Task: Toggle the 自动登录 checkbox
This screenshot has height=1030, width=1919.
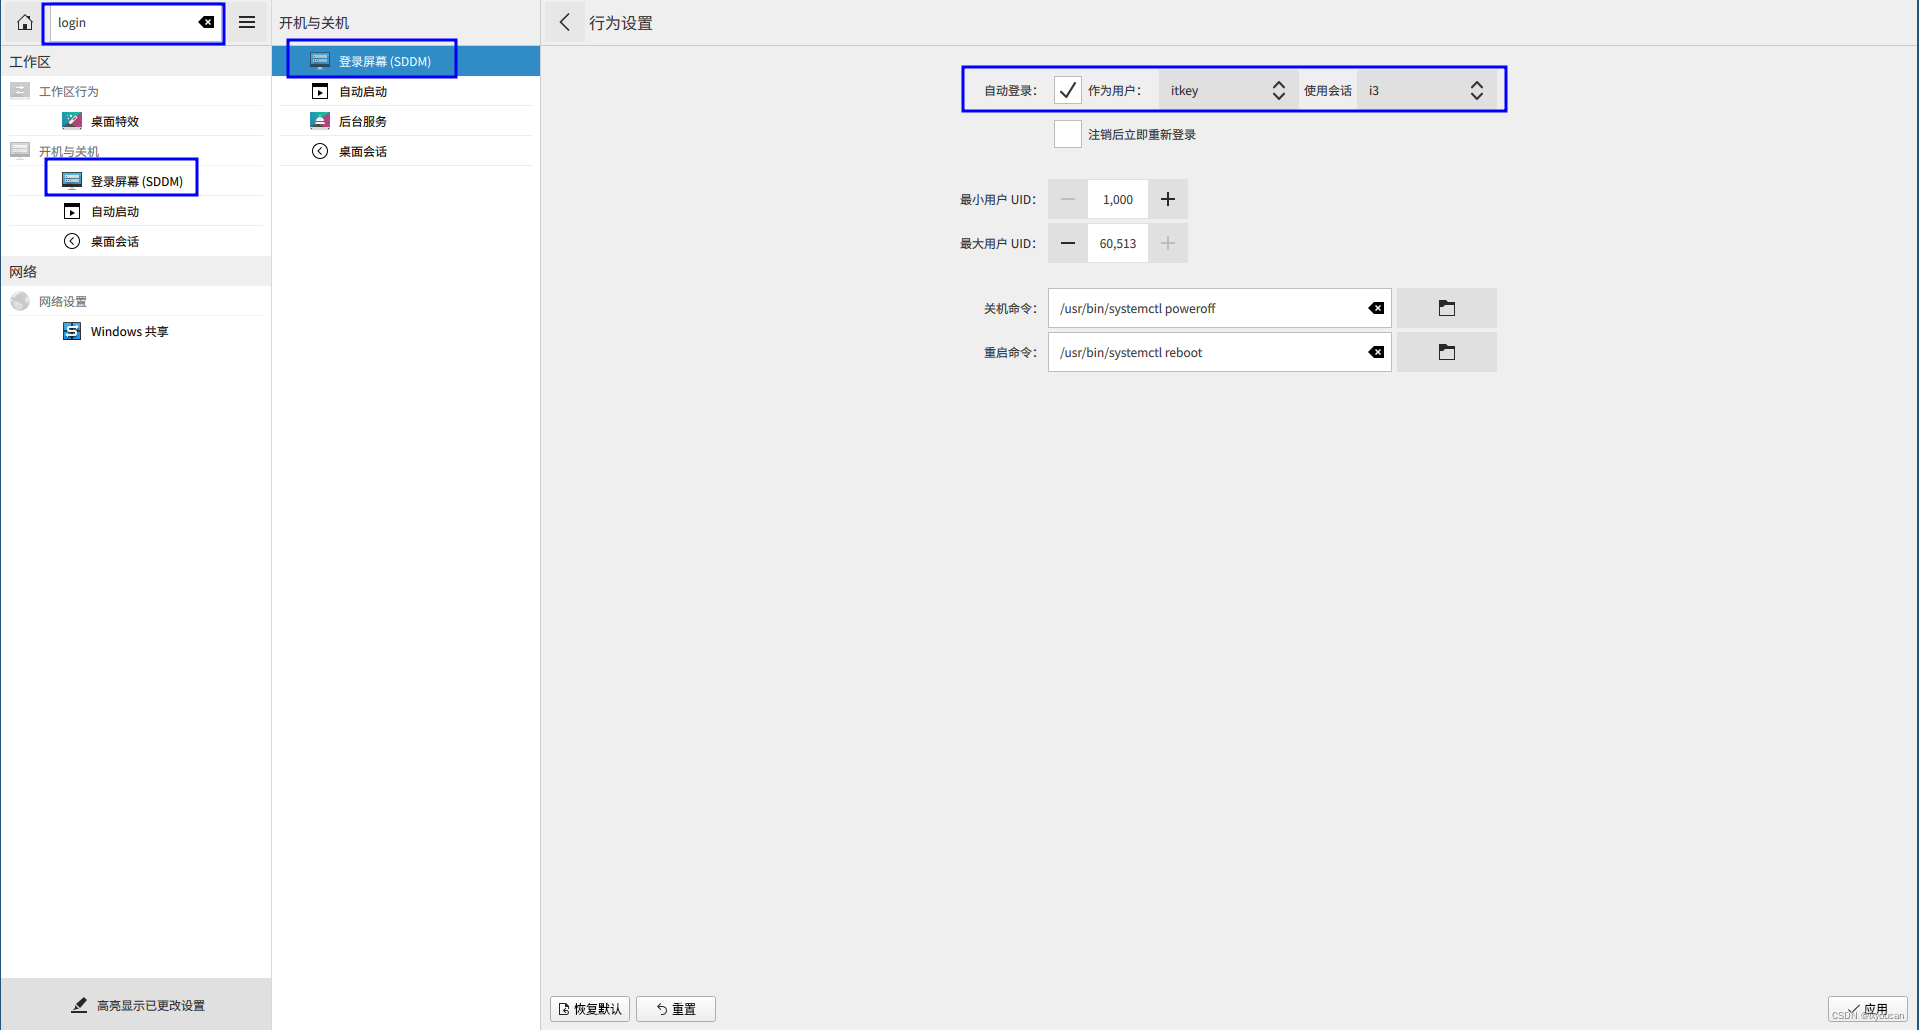Action: (x=1067, y=90)
